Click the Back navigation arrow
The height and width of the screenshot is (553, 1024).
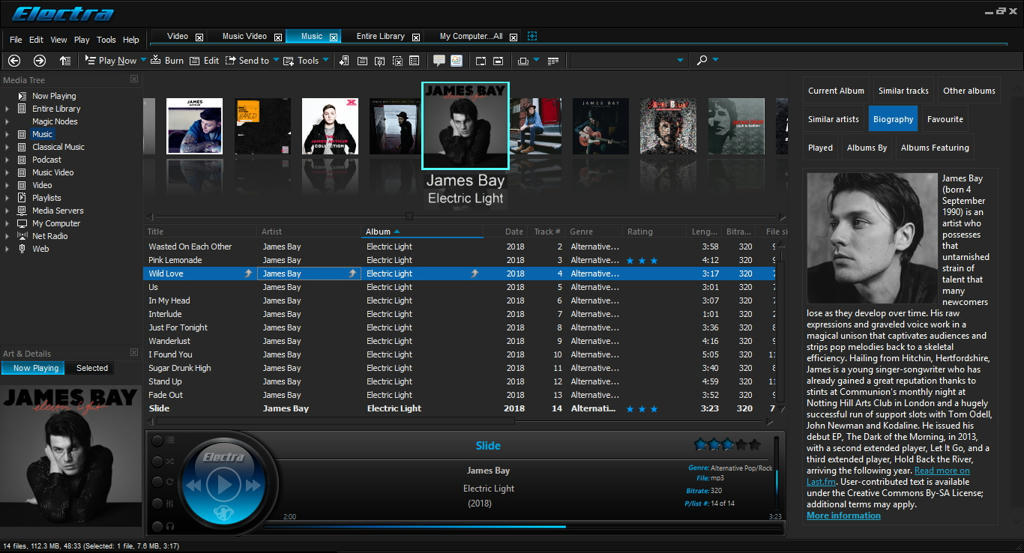click(14, 61)
